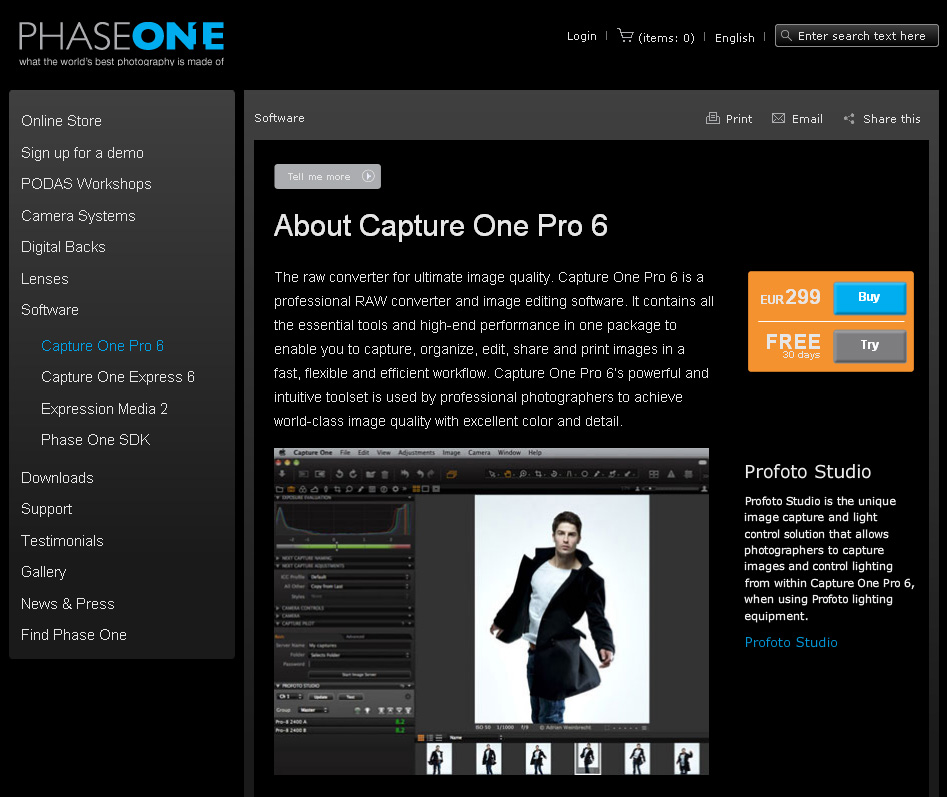This screenshot has height=797, width=947.
Task: Open the shopping cart icon
Action: (625, 36)
